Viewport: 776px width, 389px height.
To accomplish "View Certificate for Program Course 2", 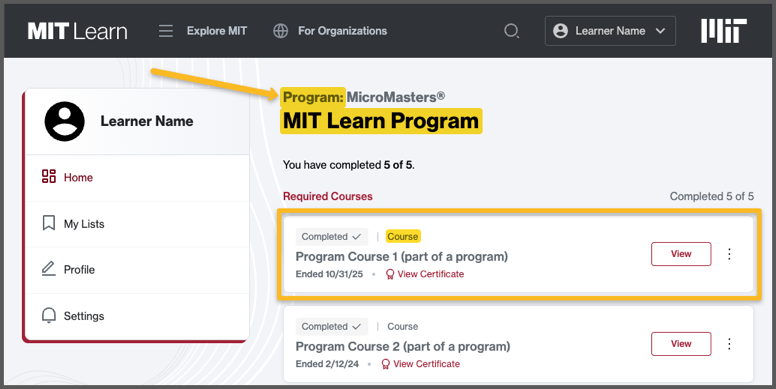I will (427, 364).
